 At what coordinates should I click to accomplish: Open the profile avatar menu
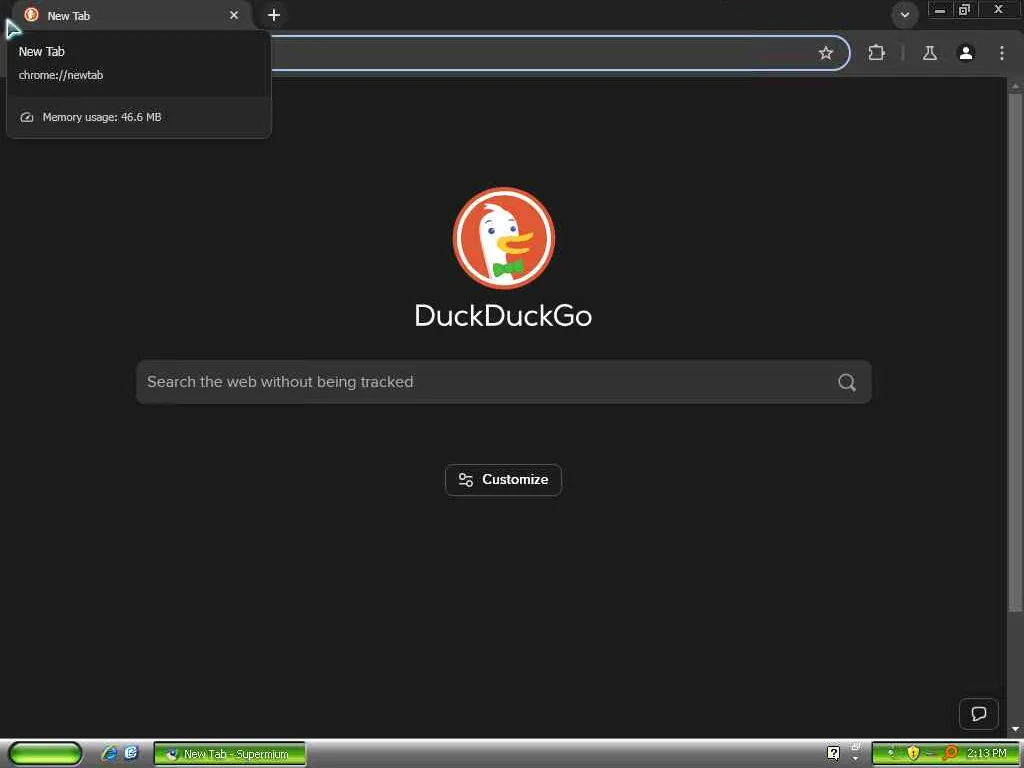click(x=966, y=53)
